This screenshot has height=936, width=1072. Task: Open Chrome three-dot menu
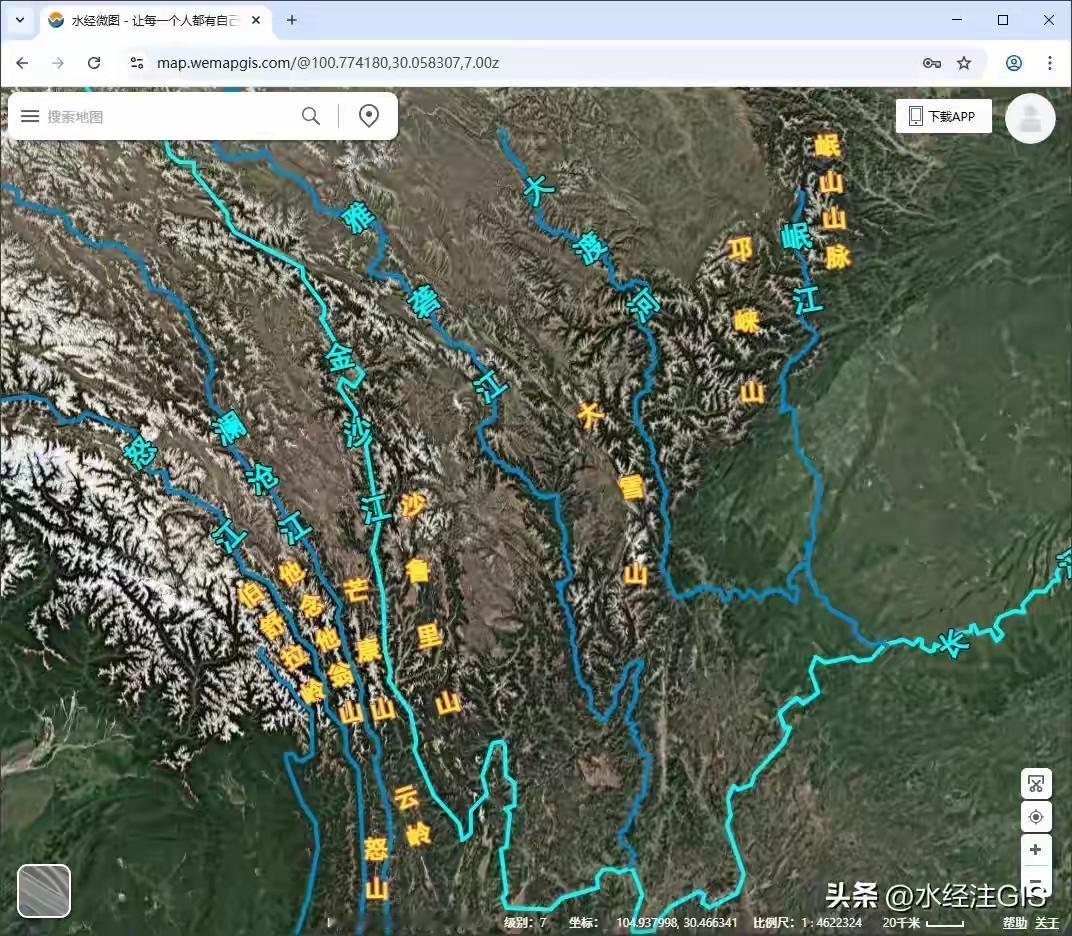point(1049,63)
